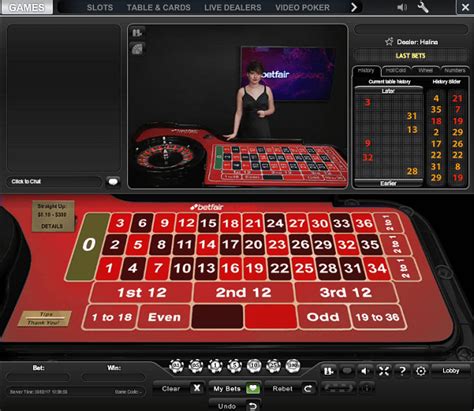Image resolution: width=474 pixels, height=411 pixels.
Task: Switch to the History tab
Action: [366, 71]
